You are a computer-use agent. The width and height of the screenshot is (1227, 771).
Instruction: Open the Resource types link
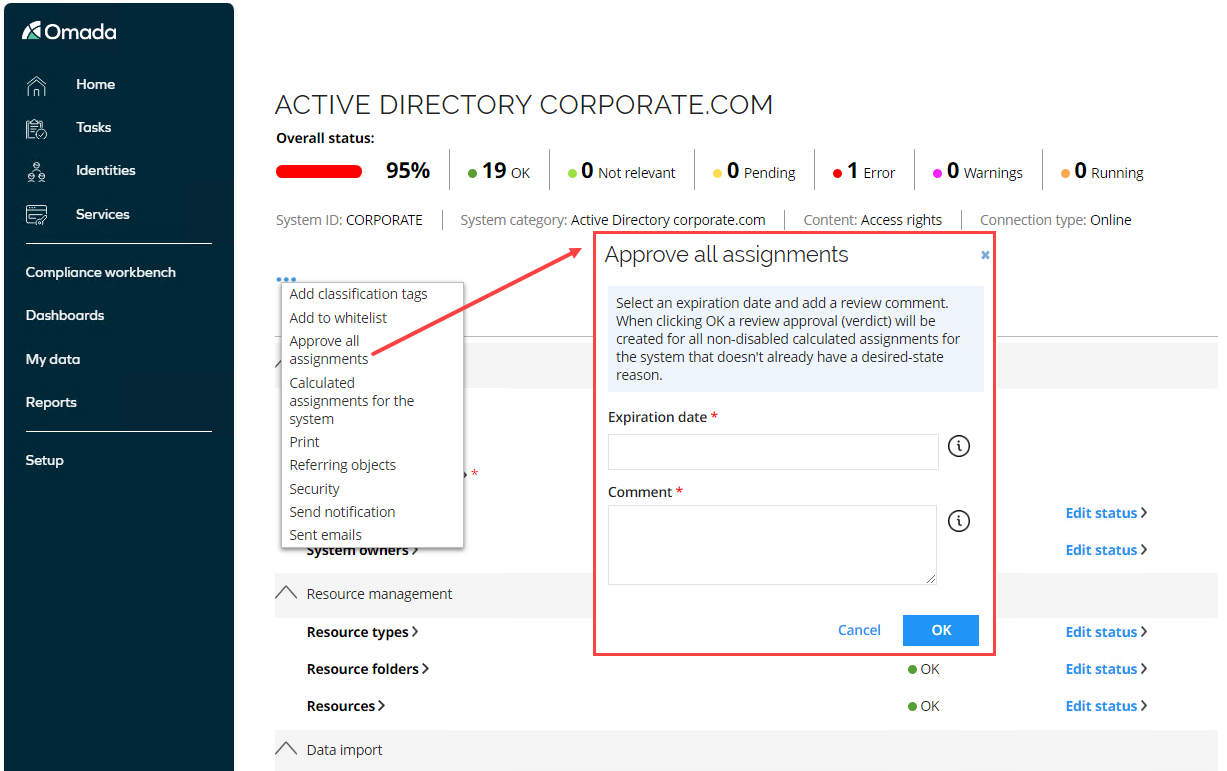pyautogui.click(x=362, y=632)
